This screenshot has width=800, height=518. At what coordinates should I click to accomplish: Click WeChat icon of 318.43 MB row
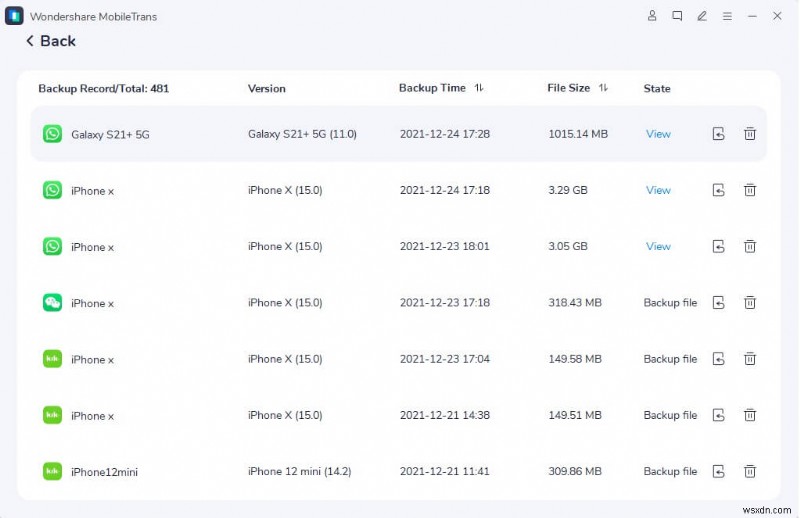(x=52, y=302)
